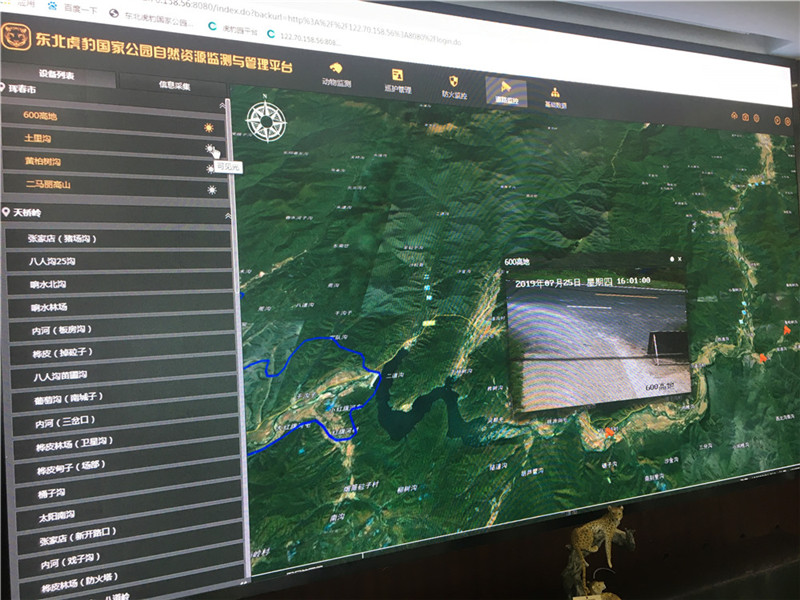The height and width of the screenshot is (600, 800).
Task: Toggle the sun icon on 二马层高山 row
Action: (212, 190)
